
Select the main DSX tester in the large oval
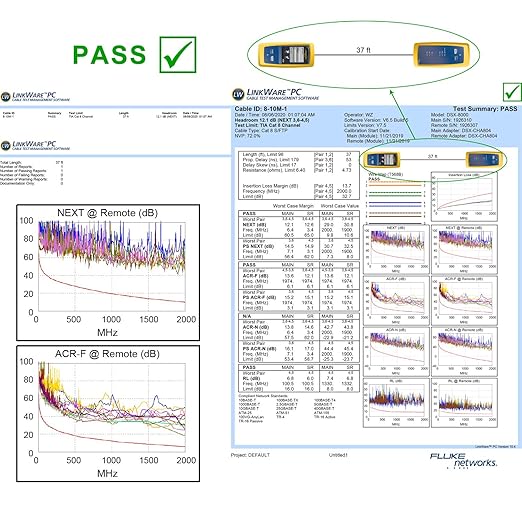click(286, 54)
